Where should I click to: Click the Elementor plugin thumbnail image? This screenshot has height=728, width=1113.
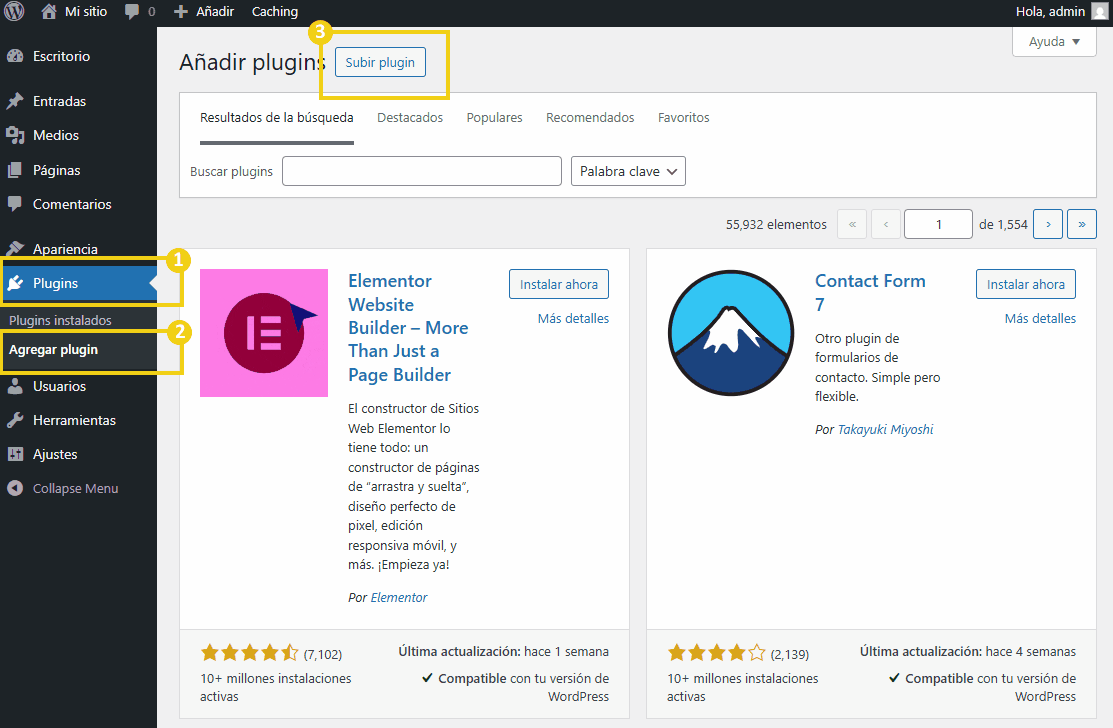264,333
